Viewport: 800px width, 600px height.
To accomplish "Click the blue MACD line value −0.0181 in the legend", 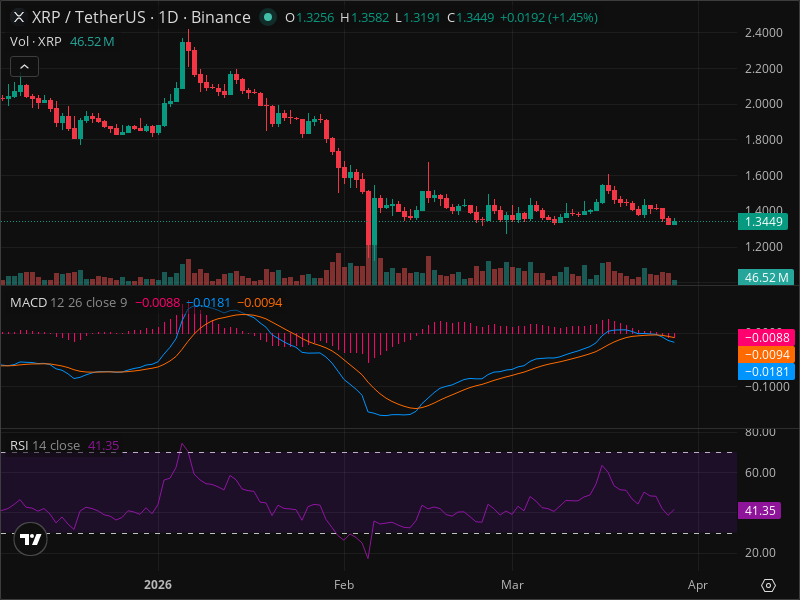I will pos(208,303).
